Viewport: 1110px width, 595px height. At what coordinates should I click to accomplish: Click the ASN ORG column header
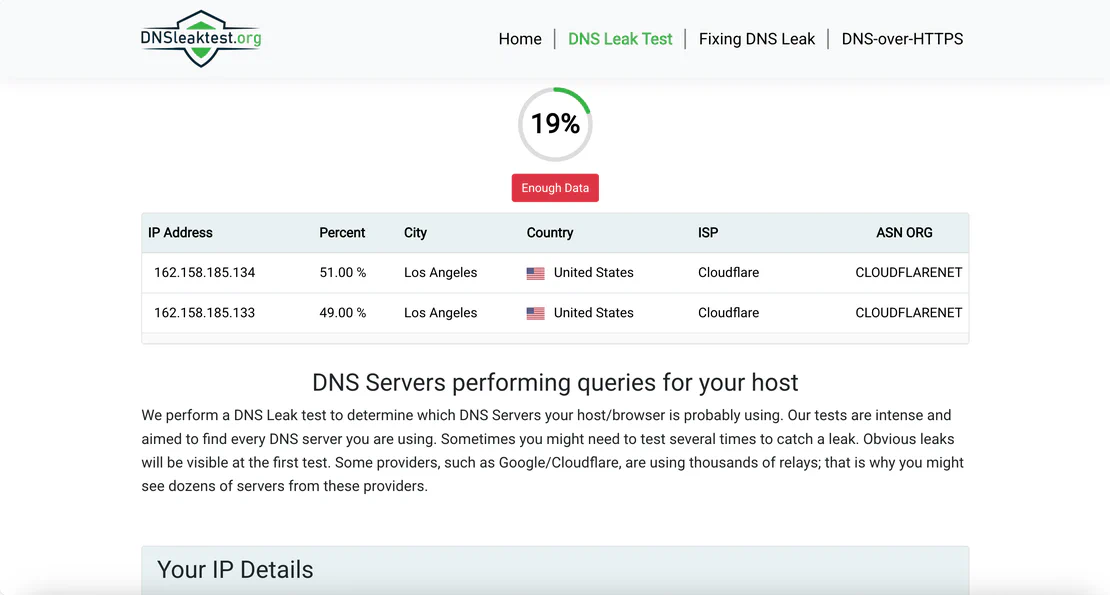tap(904, 233)
